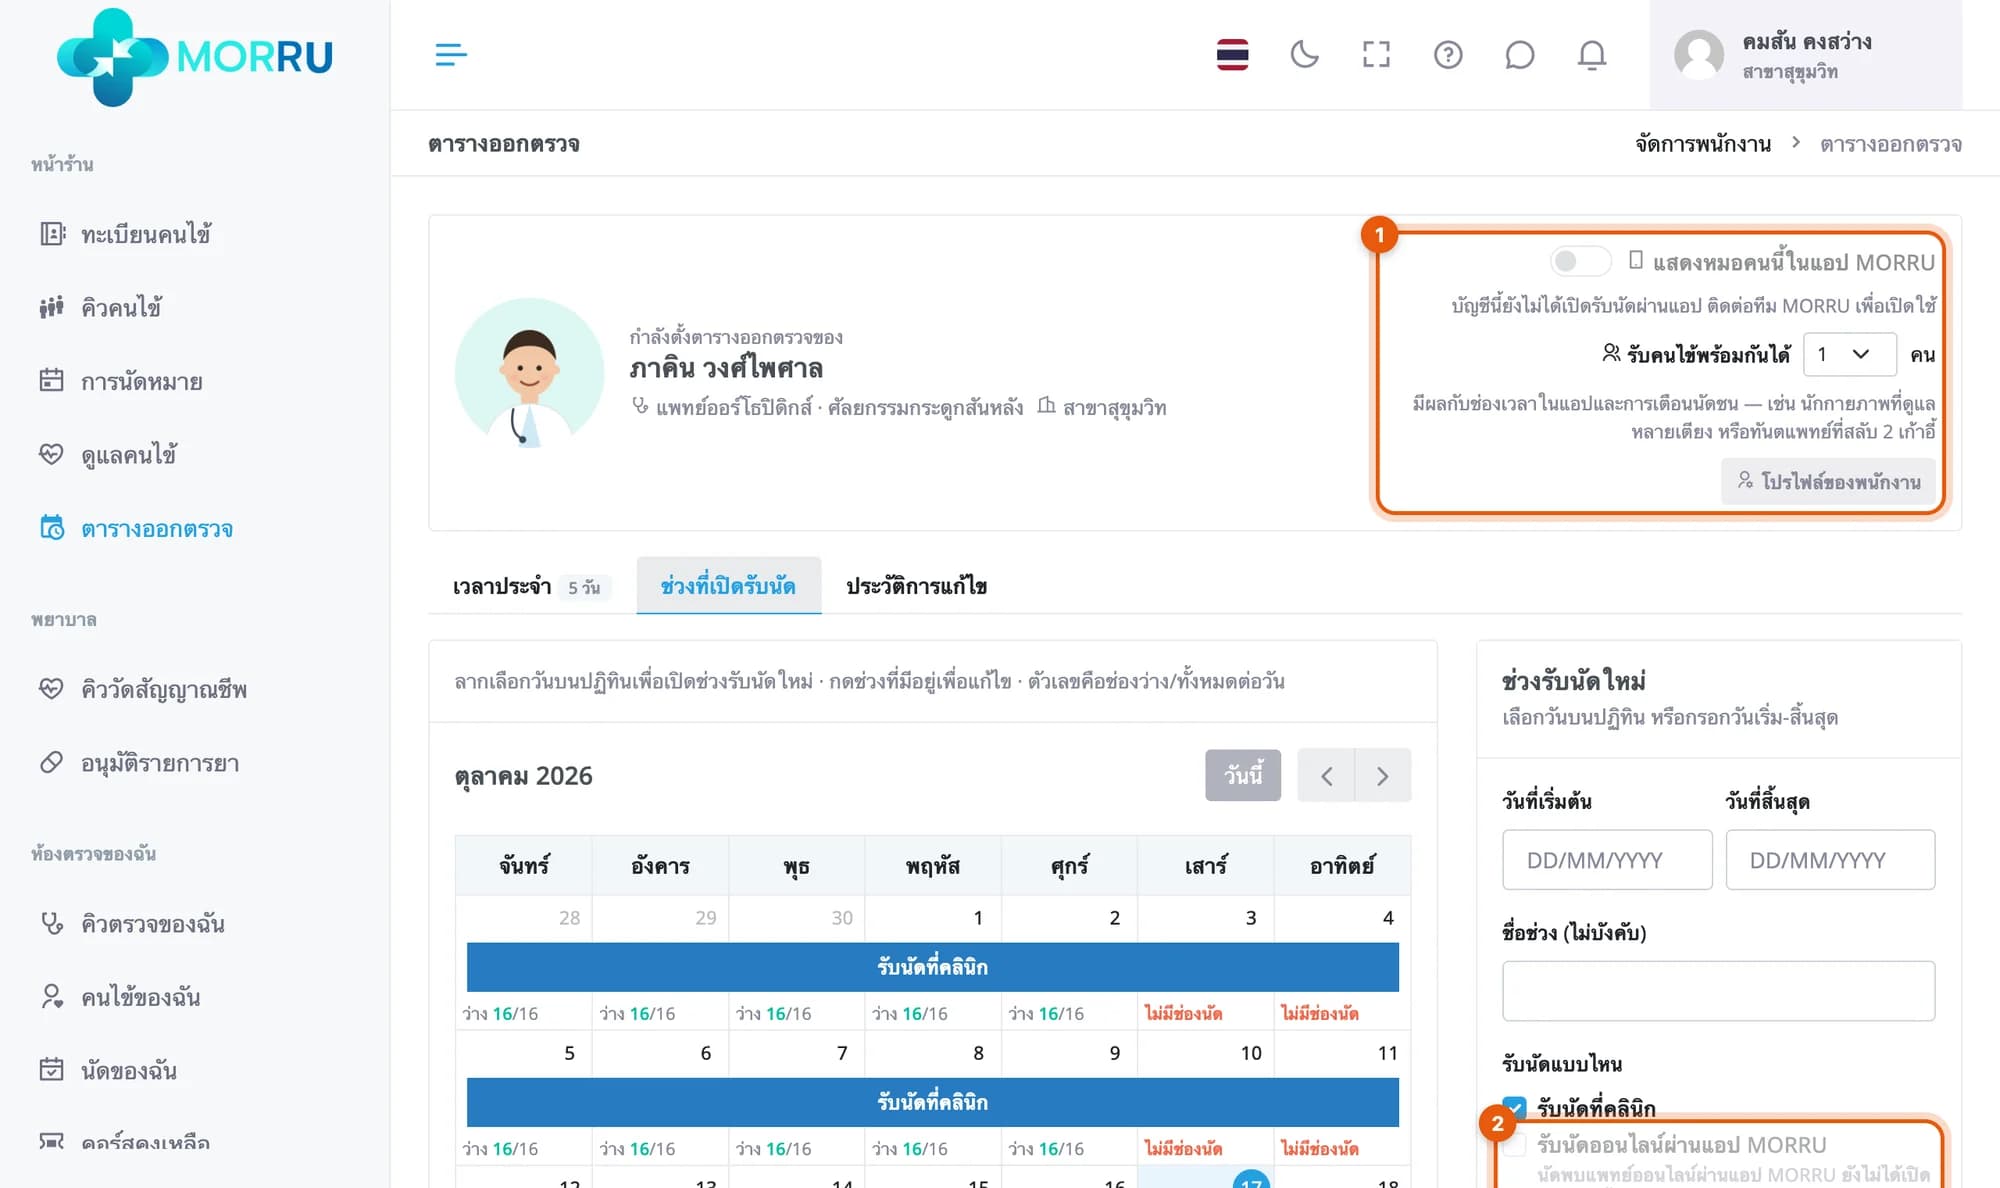Switch to ช่วงที่เปิดรับนัด tab

[728, 586]
